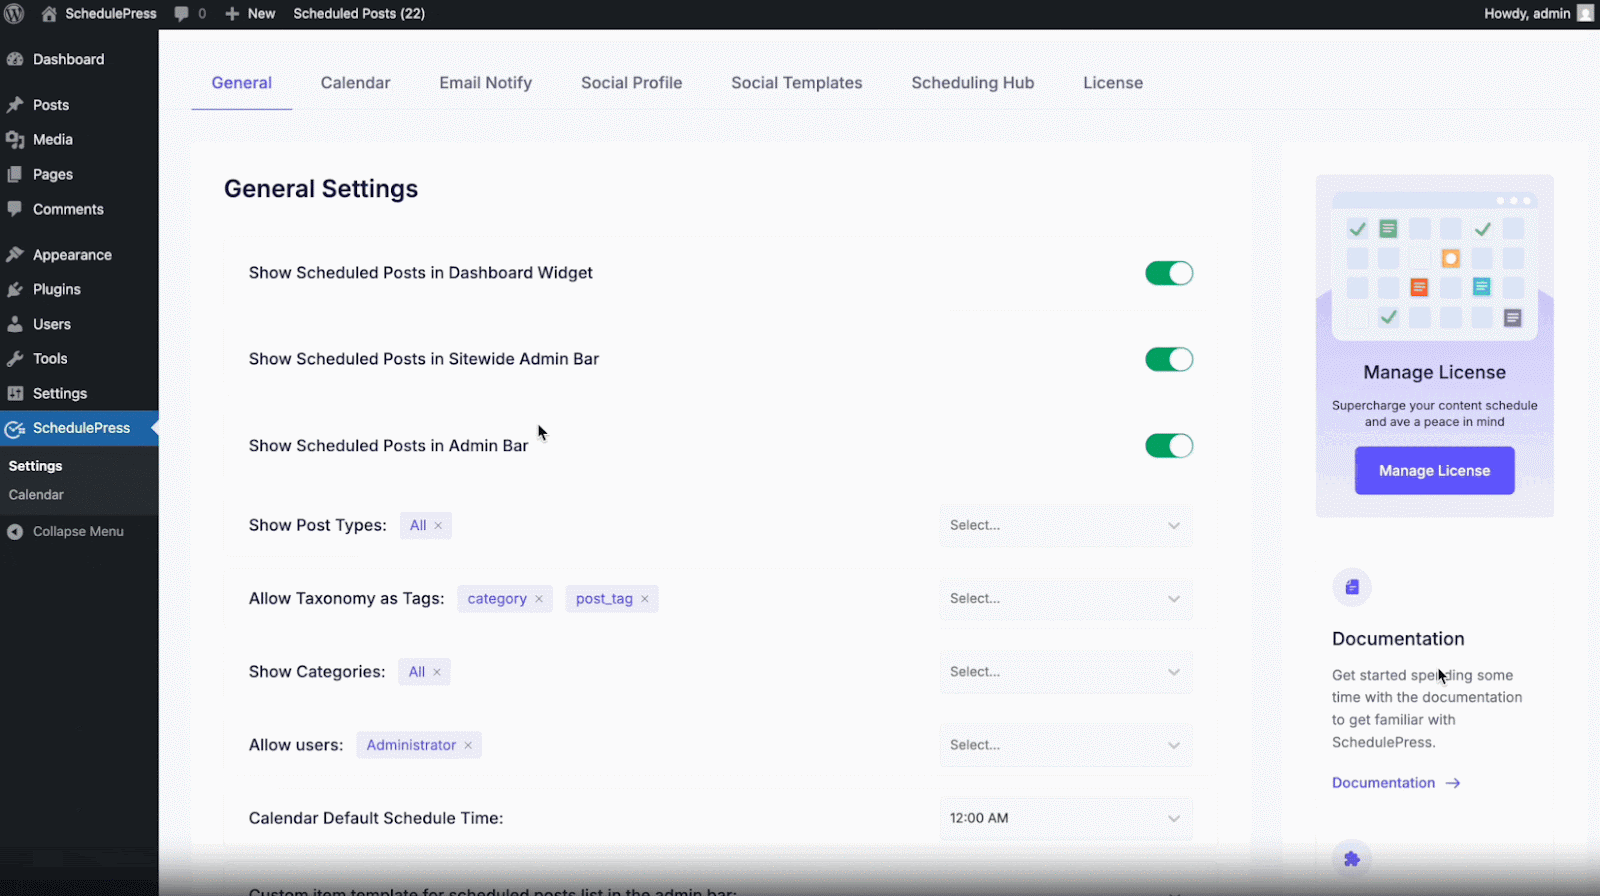Remove the Administrator user tag

[468, 745]
